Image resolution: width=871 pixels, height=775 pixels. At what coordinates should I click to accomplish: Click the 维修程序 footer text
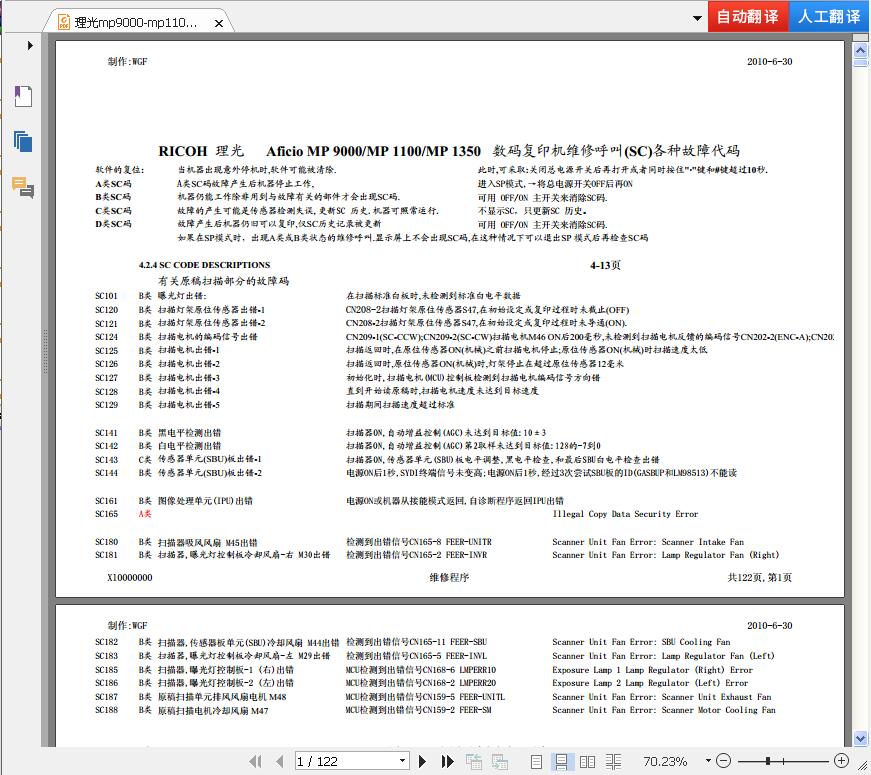click(x=449, y=578)
